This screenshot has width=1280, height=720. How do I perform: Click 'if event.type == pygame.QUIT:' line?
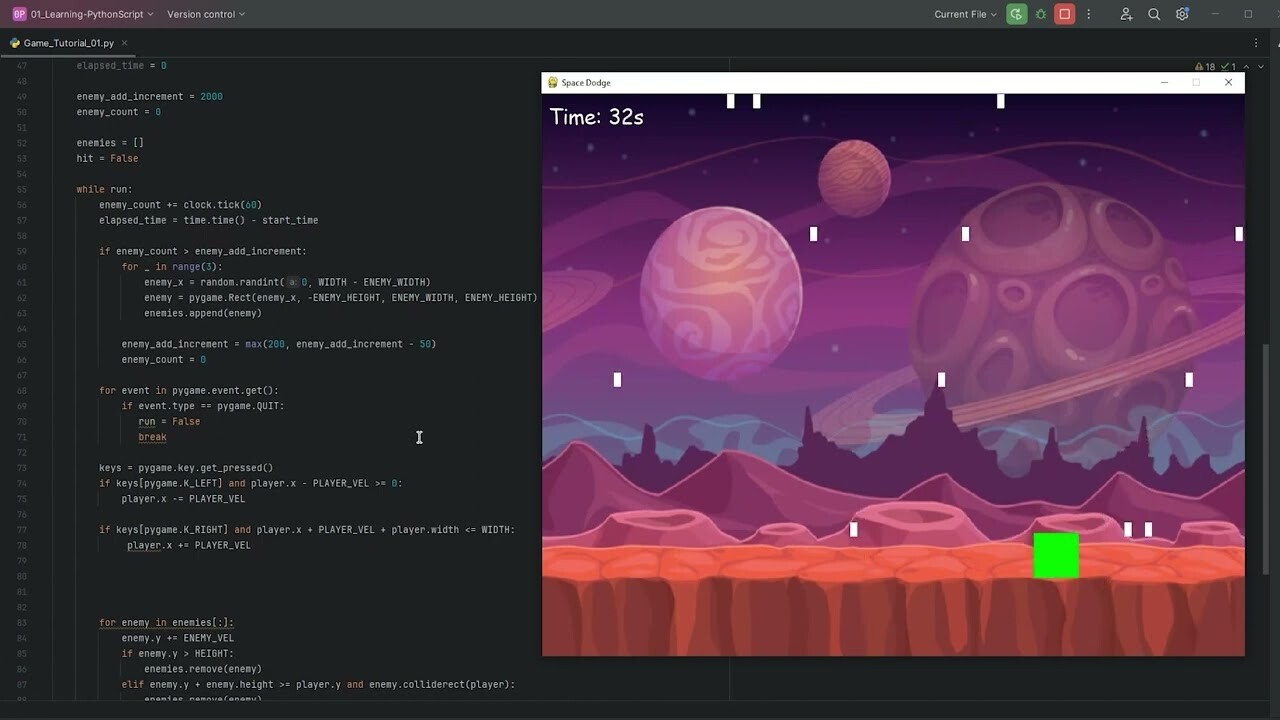coord(203,406)
